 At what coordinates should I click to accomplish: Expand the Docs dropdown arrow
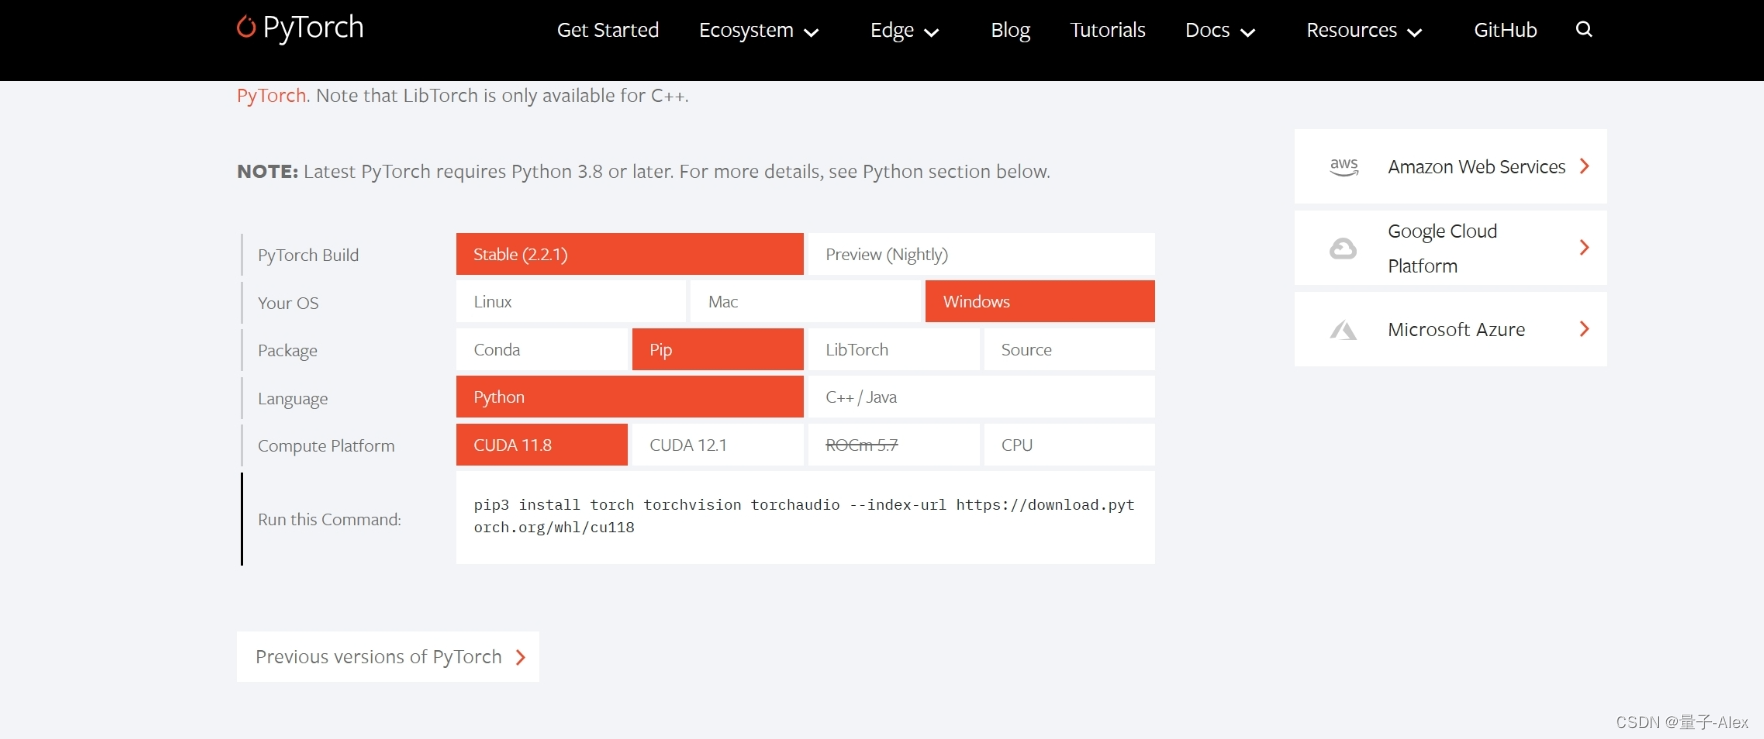click(x=1248, y=32)
